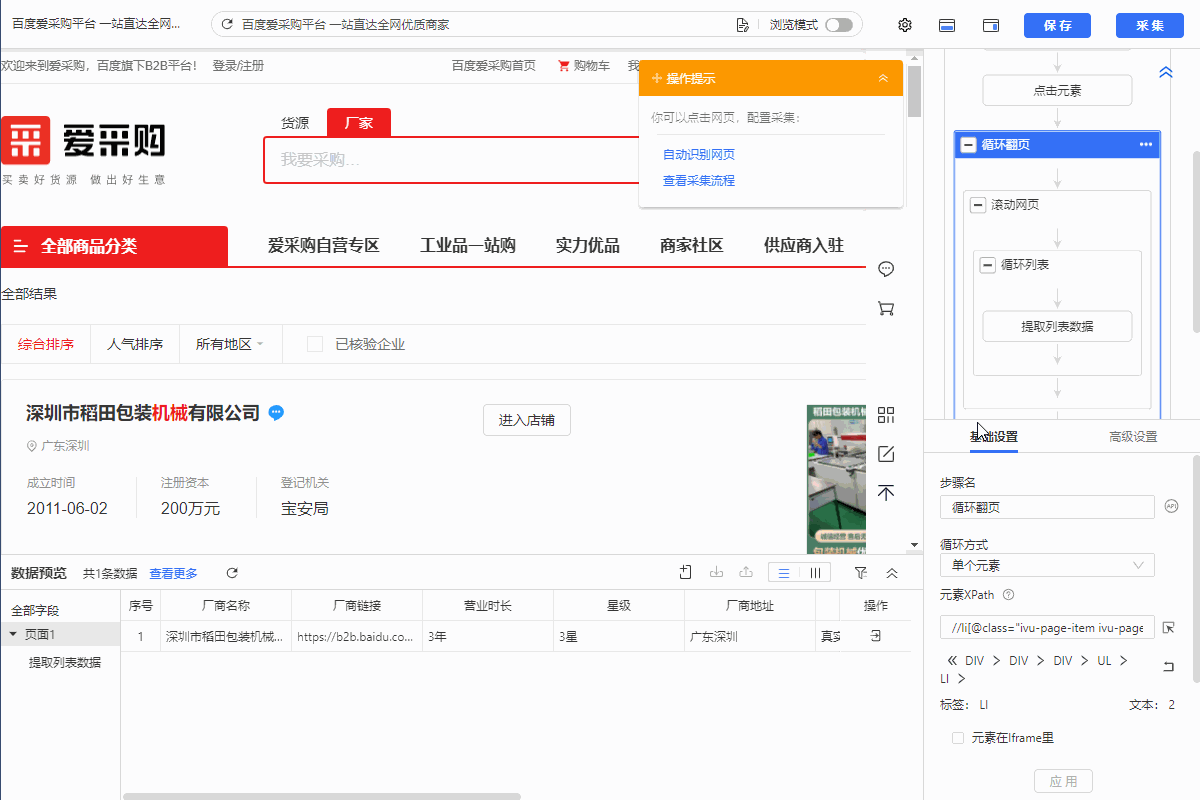
Task: Collapse the data preview panel
Action: coord(892,573)
